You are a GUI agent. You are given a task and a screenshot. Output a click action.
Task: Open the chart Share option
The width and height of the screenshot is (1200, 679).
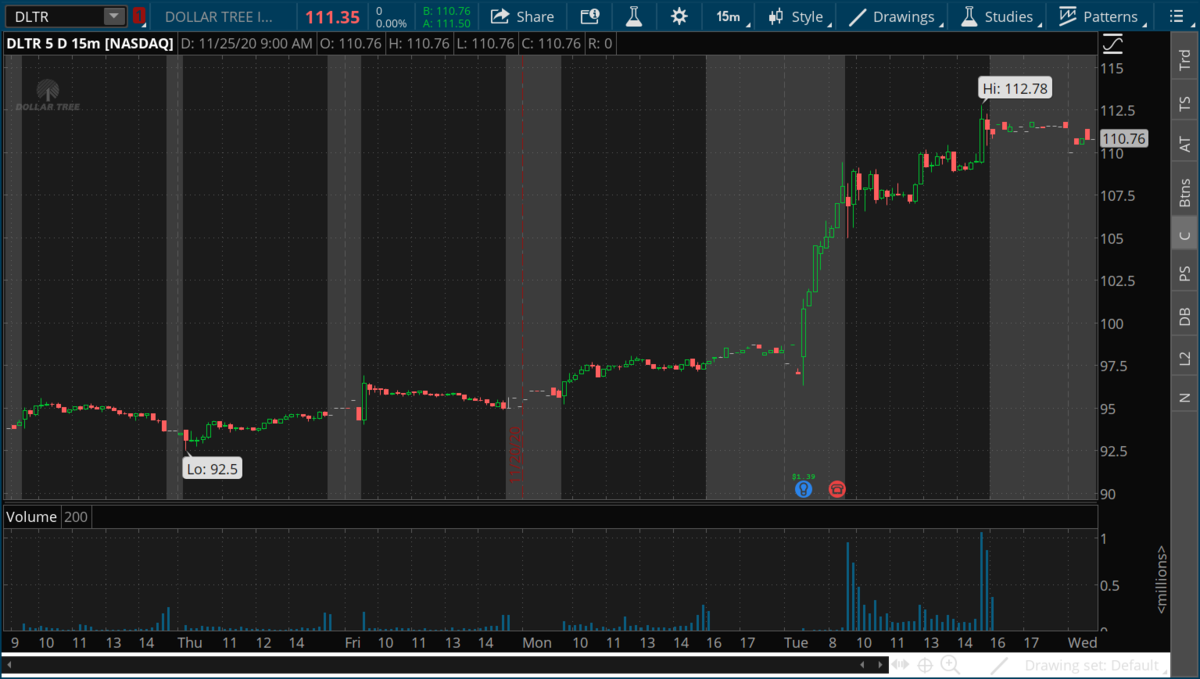(523, 16)
